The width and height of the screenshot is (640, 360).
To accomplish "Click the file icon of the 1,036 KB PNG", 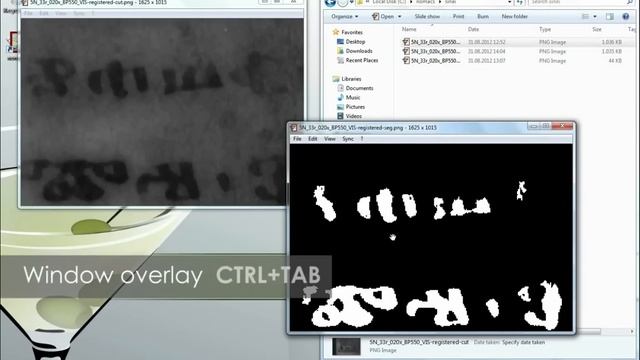I will (x=406, y=42).
